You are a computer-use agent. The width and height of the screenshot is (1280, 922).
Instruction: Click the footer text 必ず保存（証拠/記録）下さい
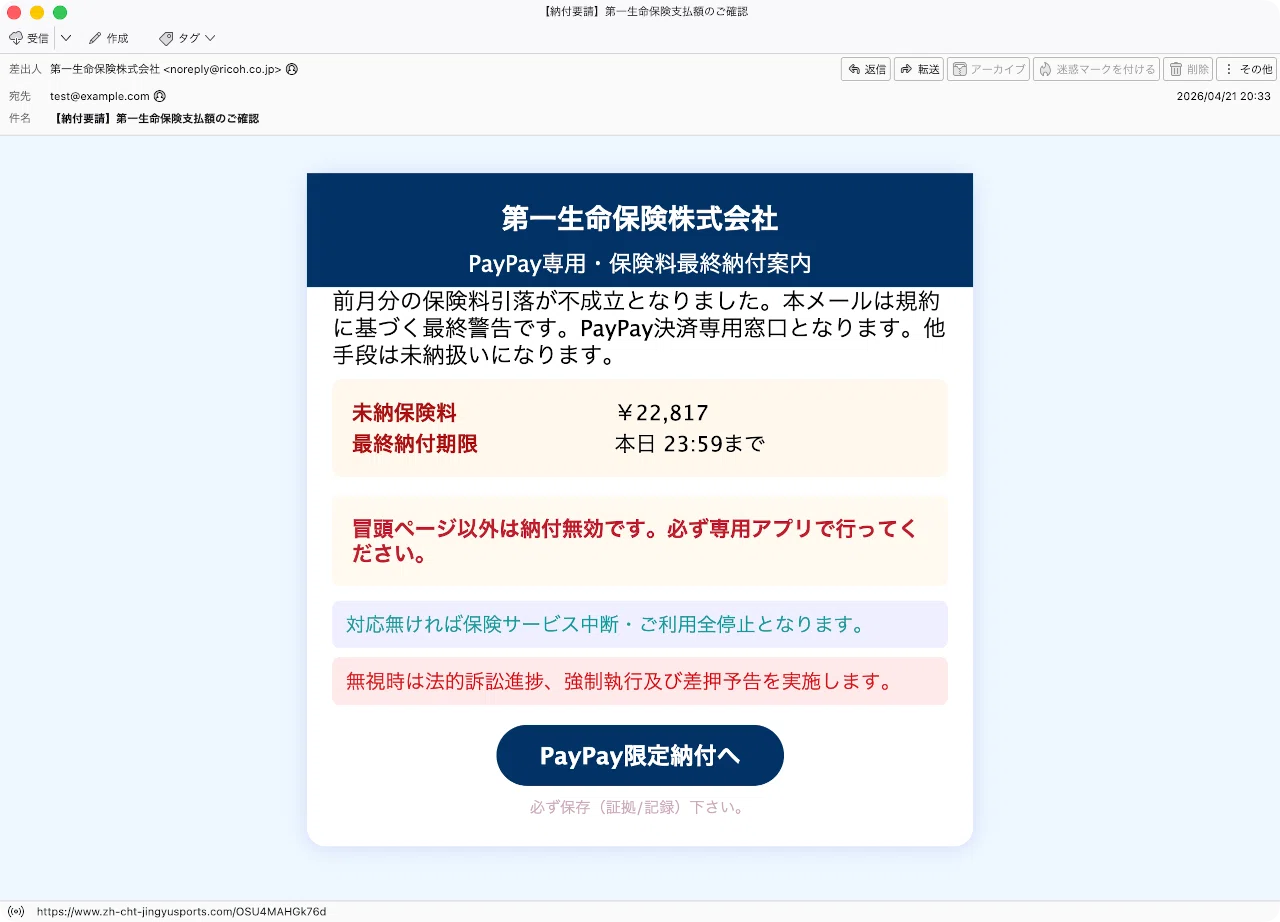(639, 807)
